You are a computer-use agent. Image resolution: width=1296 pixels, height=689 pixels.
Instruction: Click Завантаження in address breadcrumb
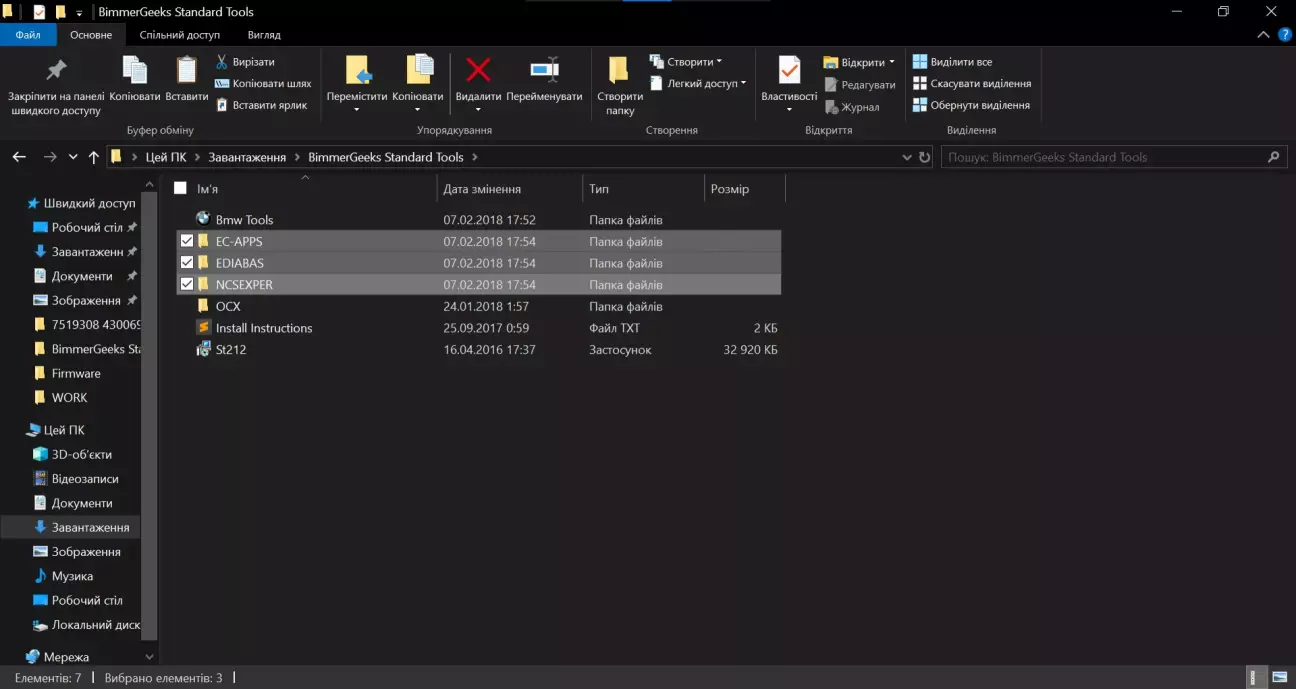247,157
